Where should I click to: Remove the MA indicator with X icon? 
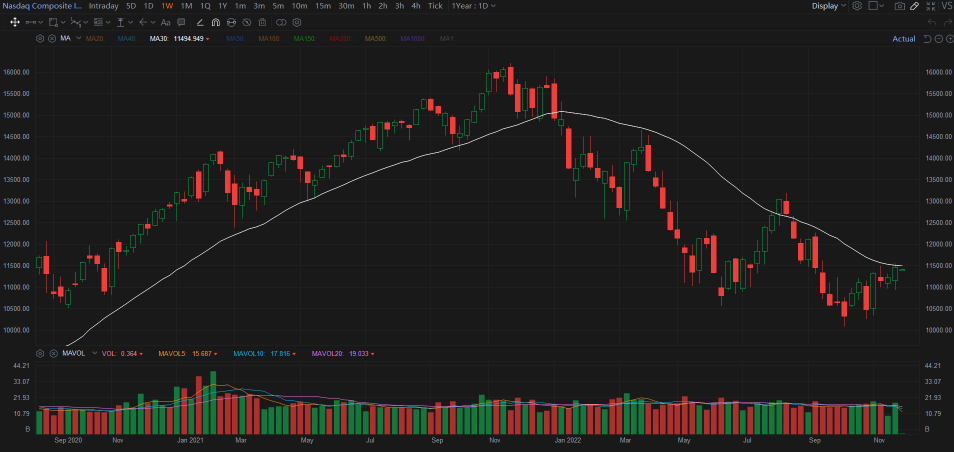point(52,38)
